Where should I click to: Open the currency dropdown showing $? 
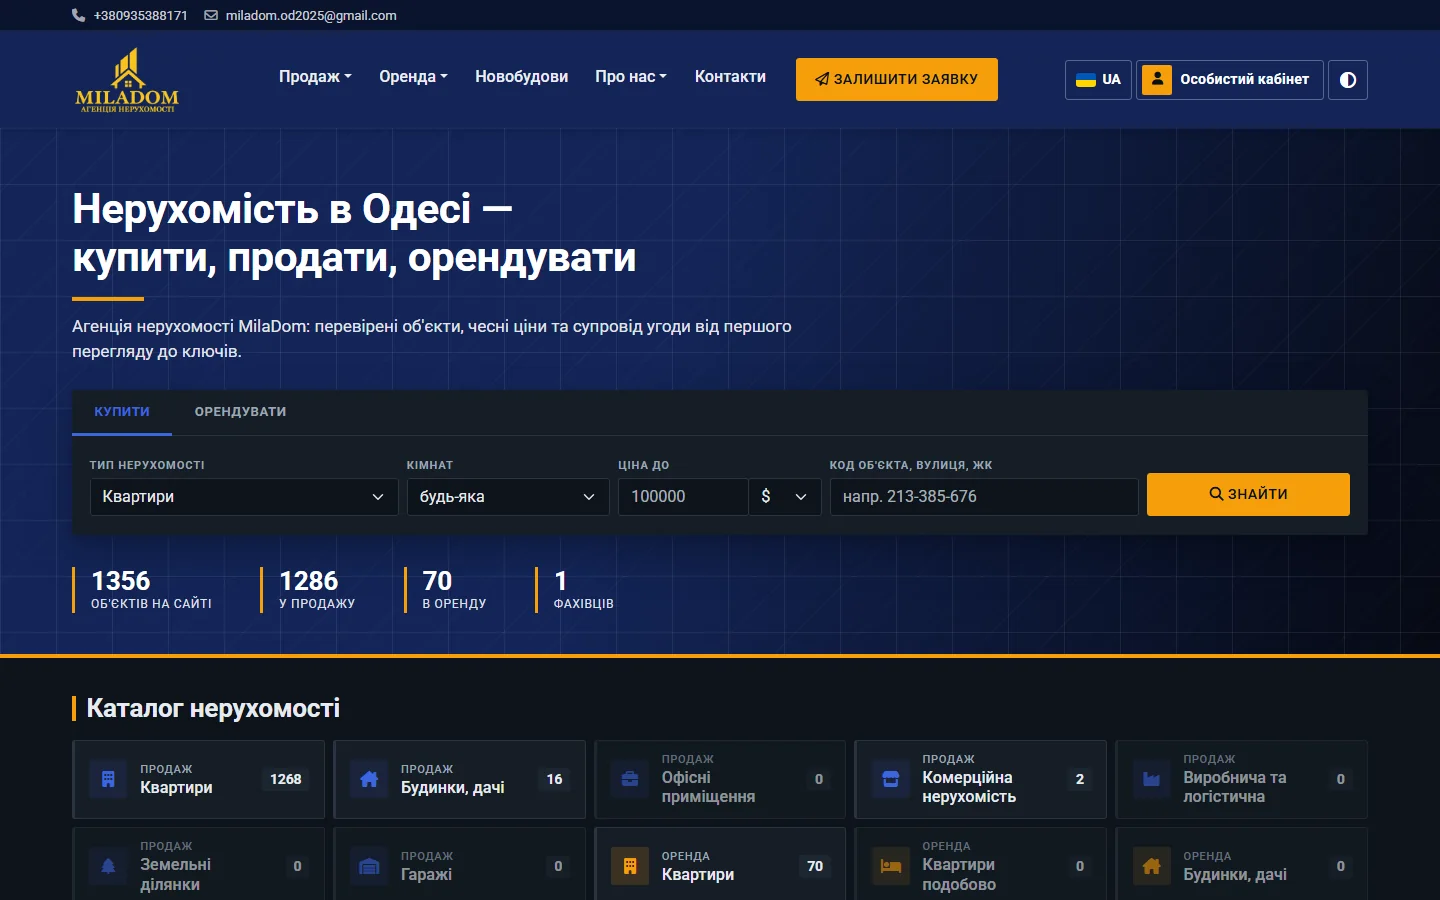tap(785, 497)
